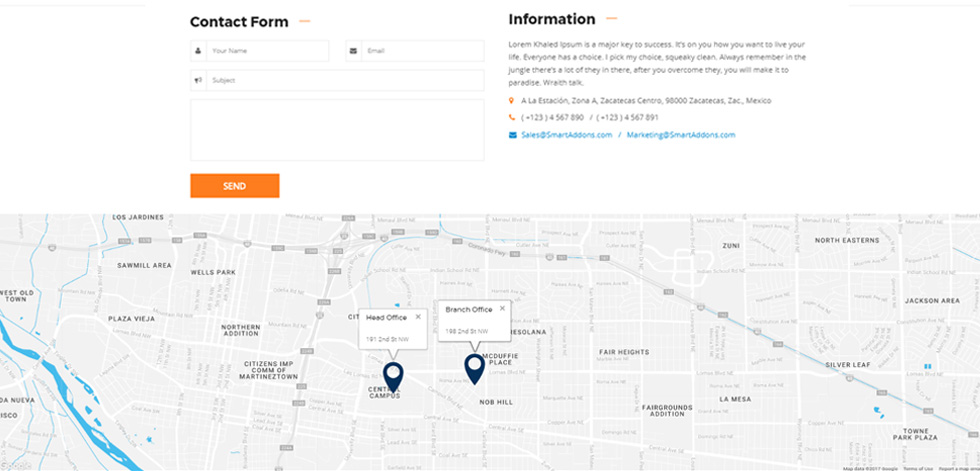Click the megaphone icon beside Subject

click(198, 80)
